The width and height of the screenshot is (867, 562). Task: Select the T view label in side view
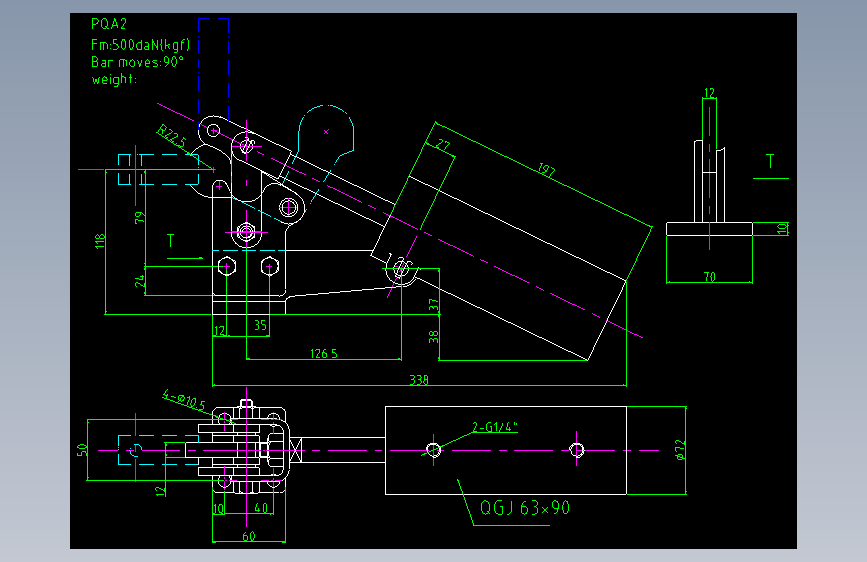coord(770,161)
